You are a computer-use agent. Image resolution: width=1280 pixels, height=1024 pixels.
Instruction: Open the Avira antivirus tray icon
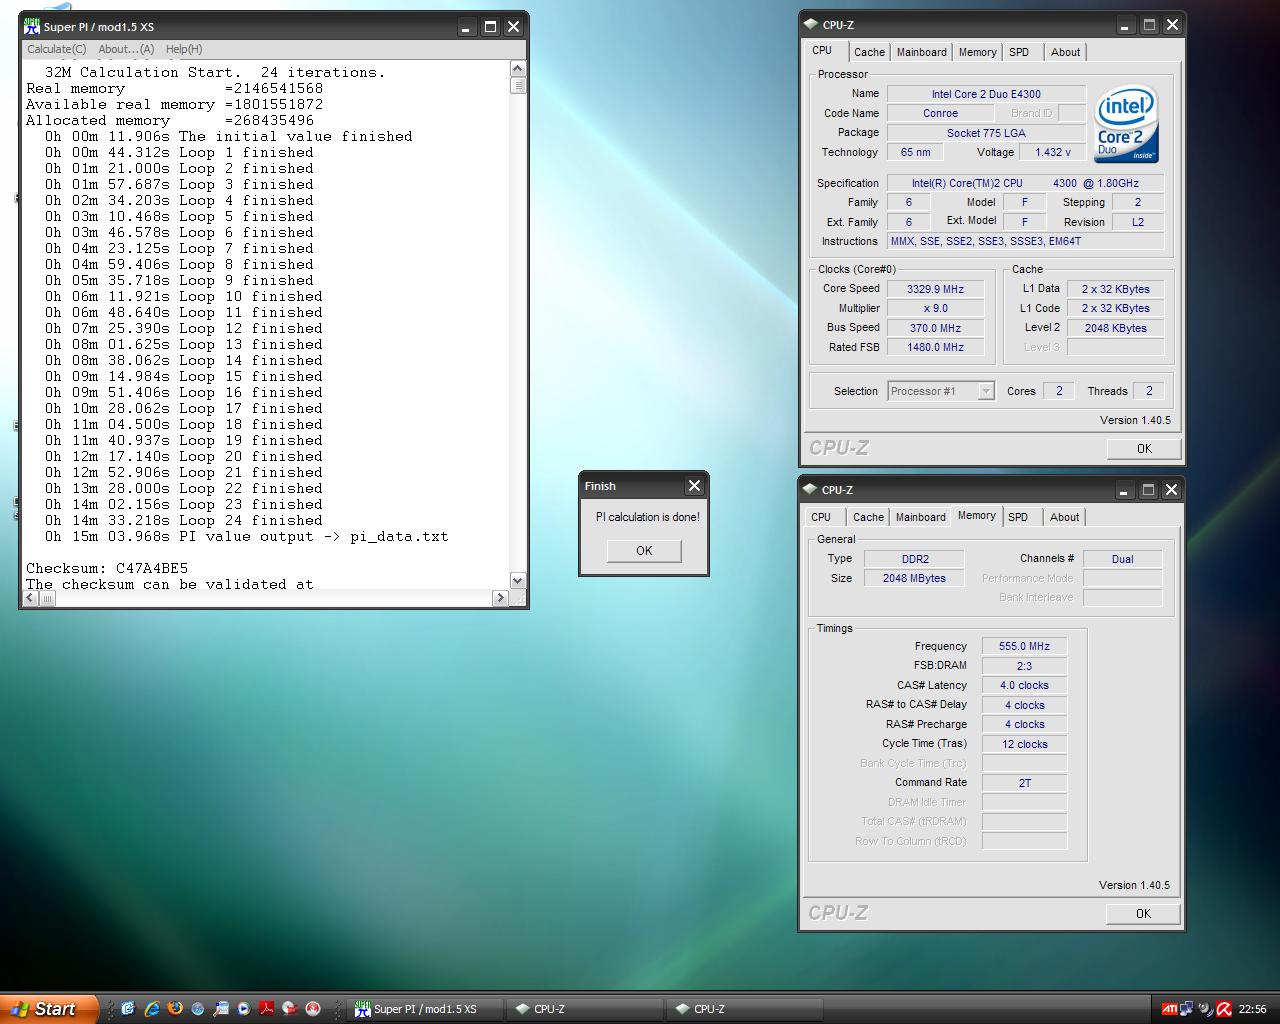click(1223, 1009)
